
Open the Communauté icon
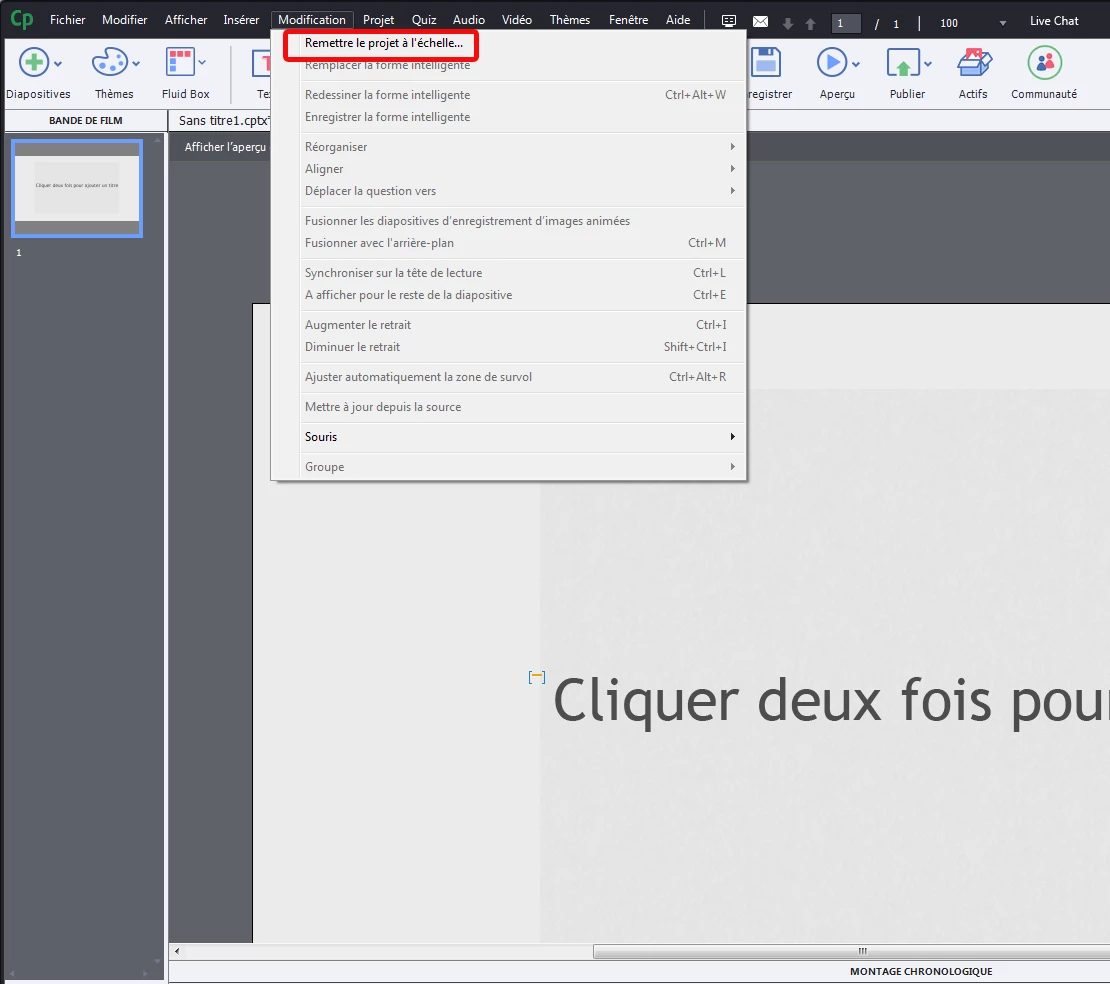click(1045, 62)
